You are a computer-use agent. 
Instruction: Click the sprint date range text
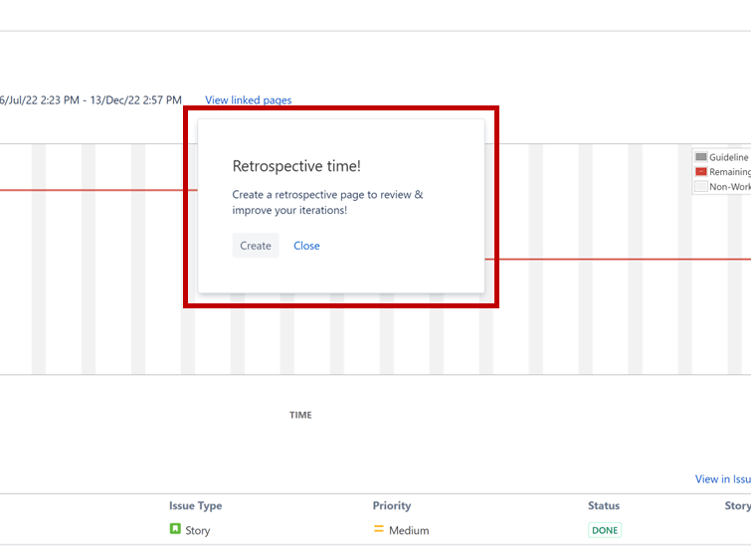tap(91, 100)
